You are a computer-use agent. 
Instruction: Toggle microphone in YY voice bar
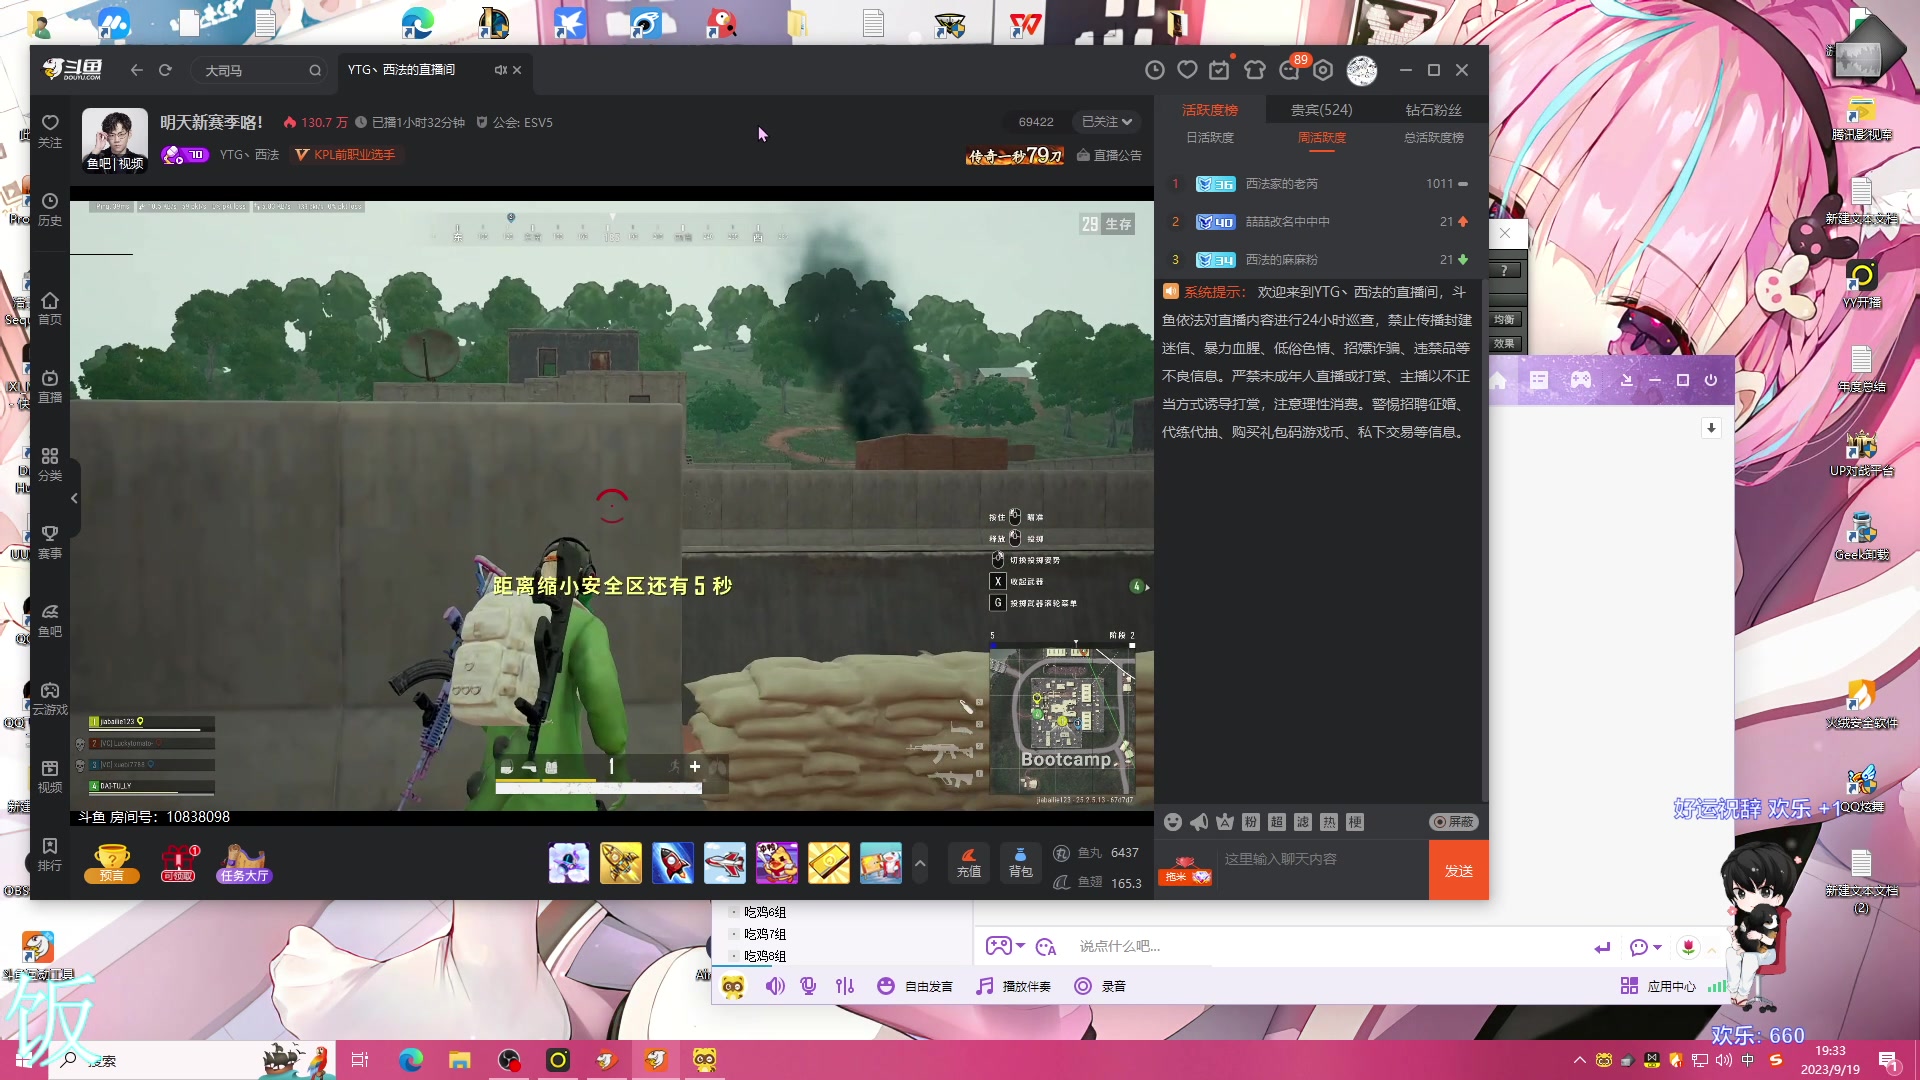tap(809, 986)
